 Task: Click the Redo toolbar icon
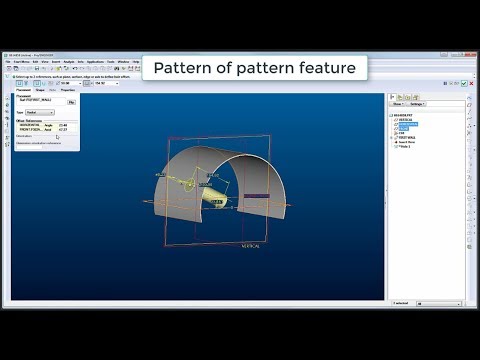tap(82, 68)
